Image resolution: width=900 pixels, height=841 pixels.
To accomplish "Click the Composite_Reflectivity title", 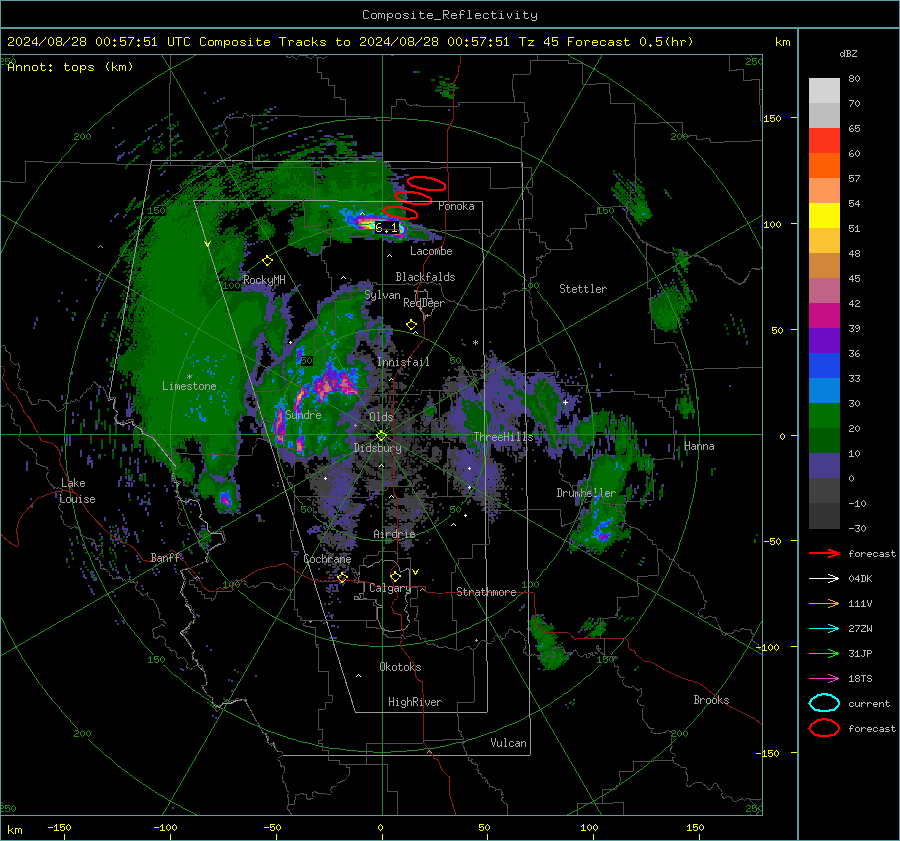I will pyautogui.click(x=450, y=15).
